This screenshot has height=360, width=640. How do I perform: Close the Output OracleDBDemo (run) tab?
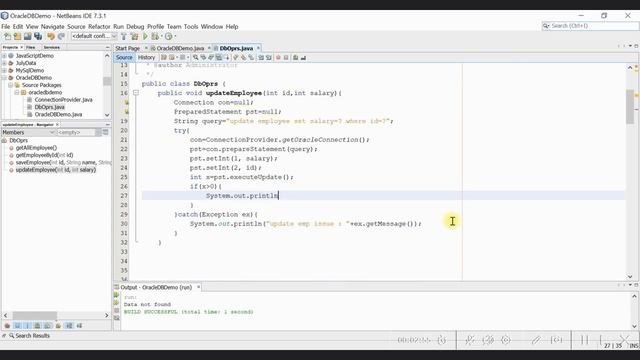[x=199, y=287]
